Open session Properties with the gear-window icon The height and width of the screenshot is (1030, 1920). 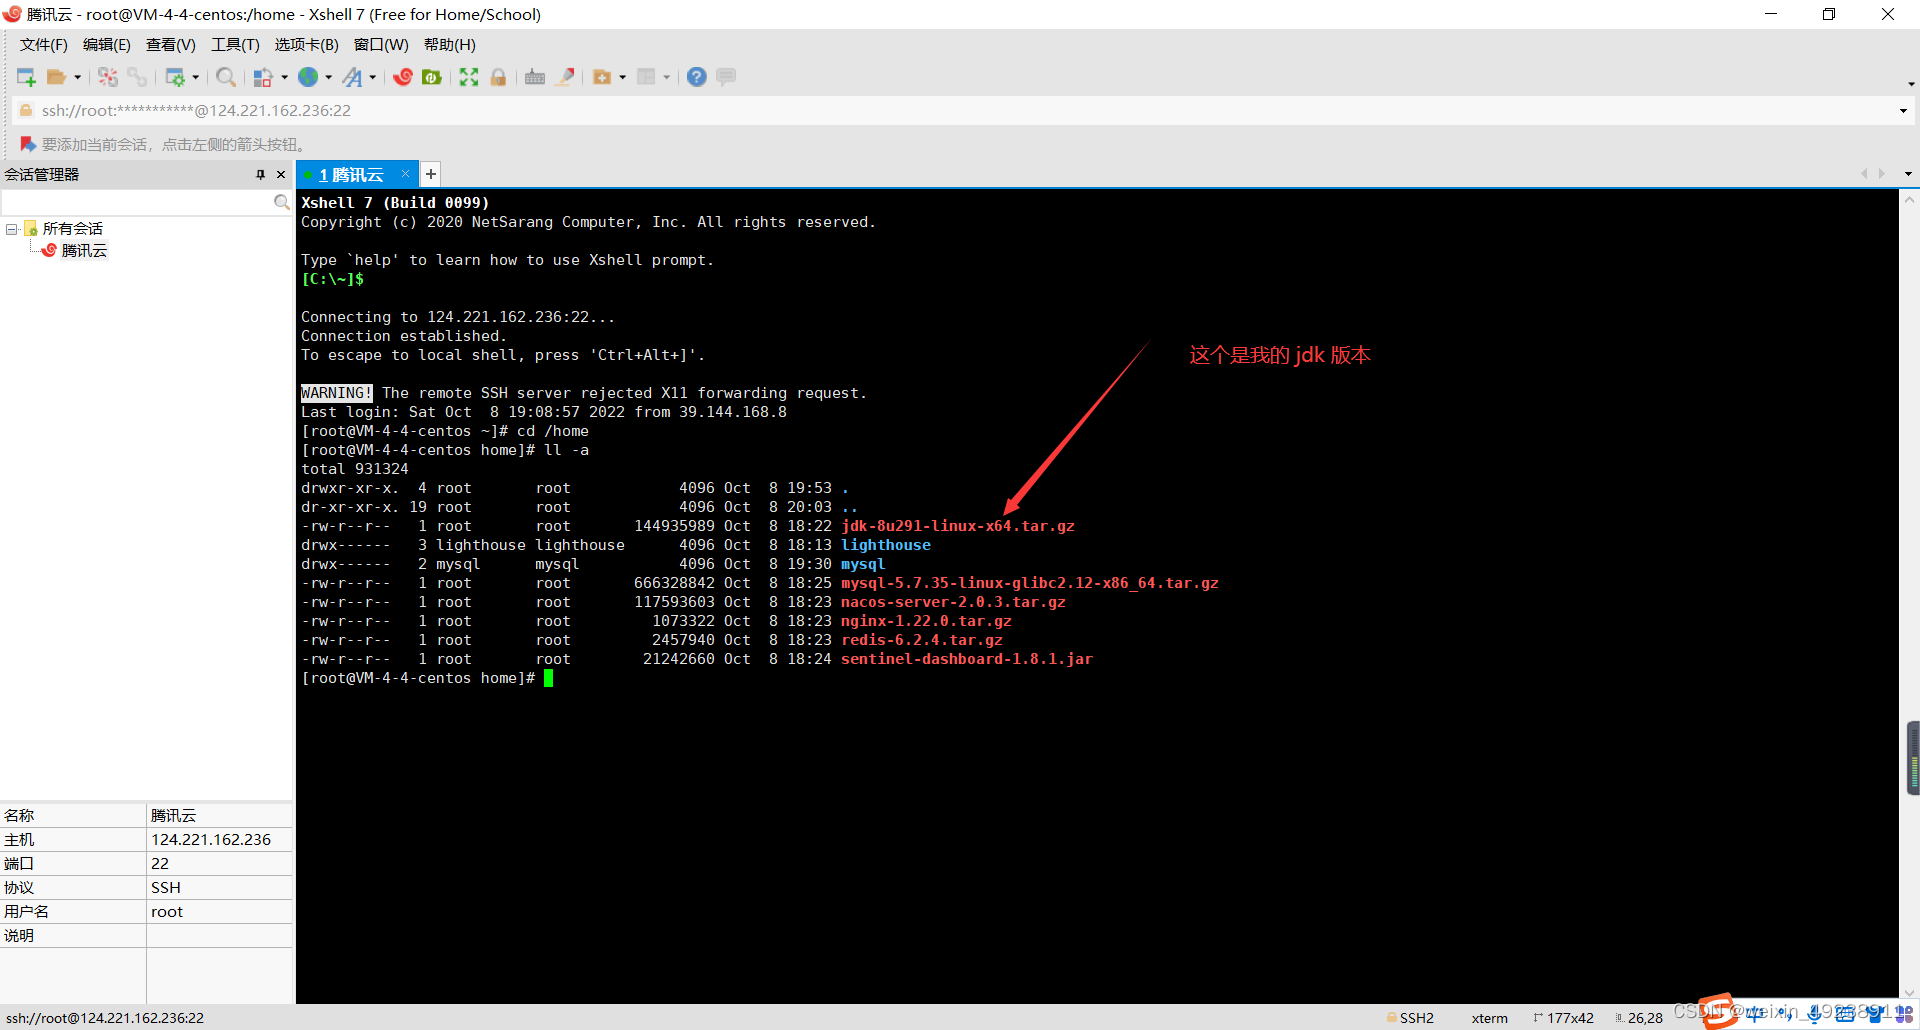click(175, 77)
